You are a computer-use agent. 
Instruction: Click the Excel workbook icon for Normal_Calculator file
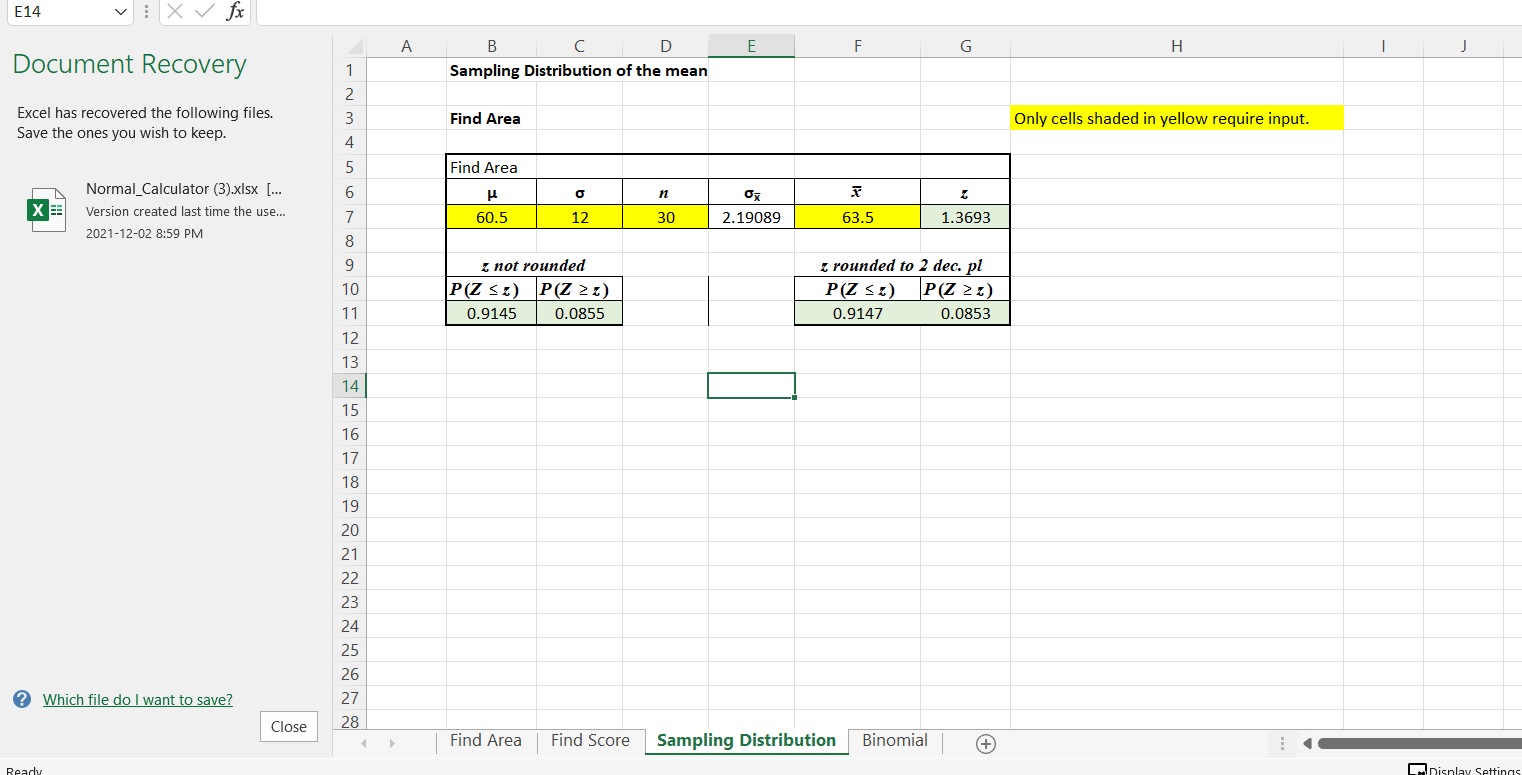point(46,210)
